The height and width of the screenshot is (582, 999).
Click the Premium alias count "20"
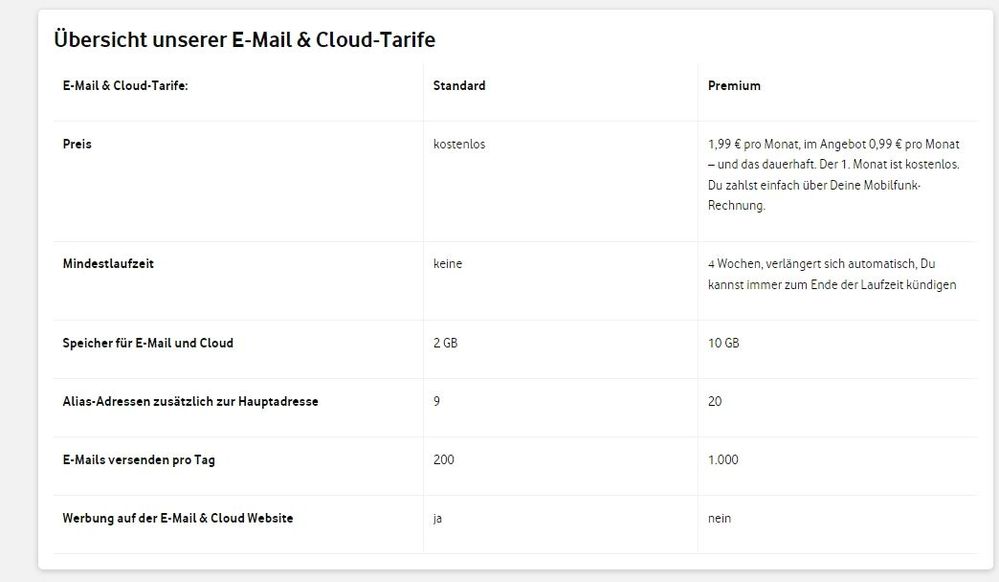coord(715,401)
